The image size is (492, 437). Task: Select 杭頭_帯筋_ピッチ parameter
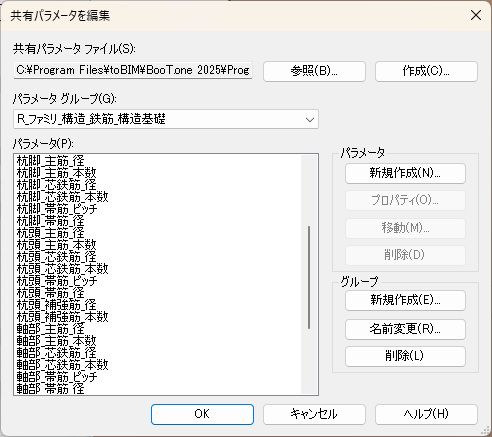[57, 281]
